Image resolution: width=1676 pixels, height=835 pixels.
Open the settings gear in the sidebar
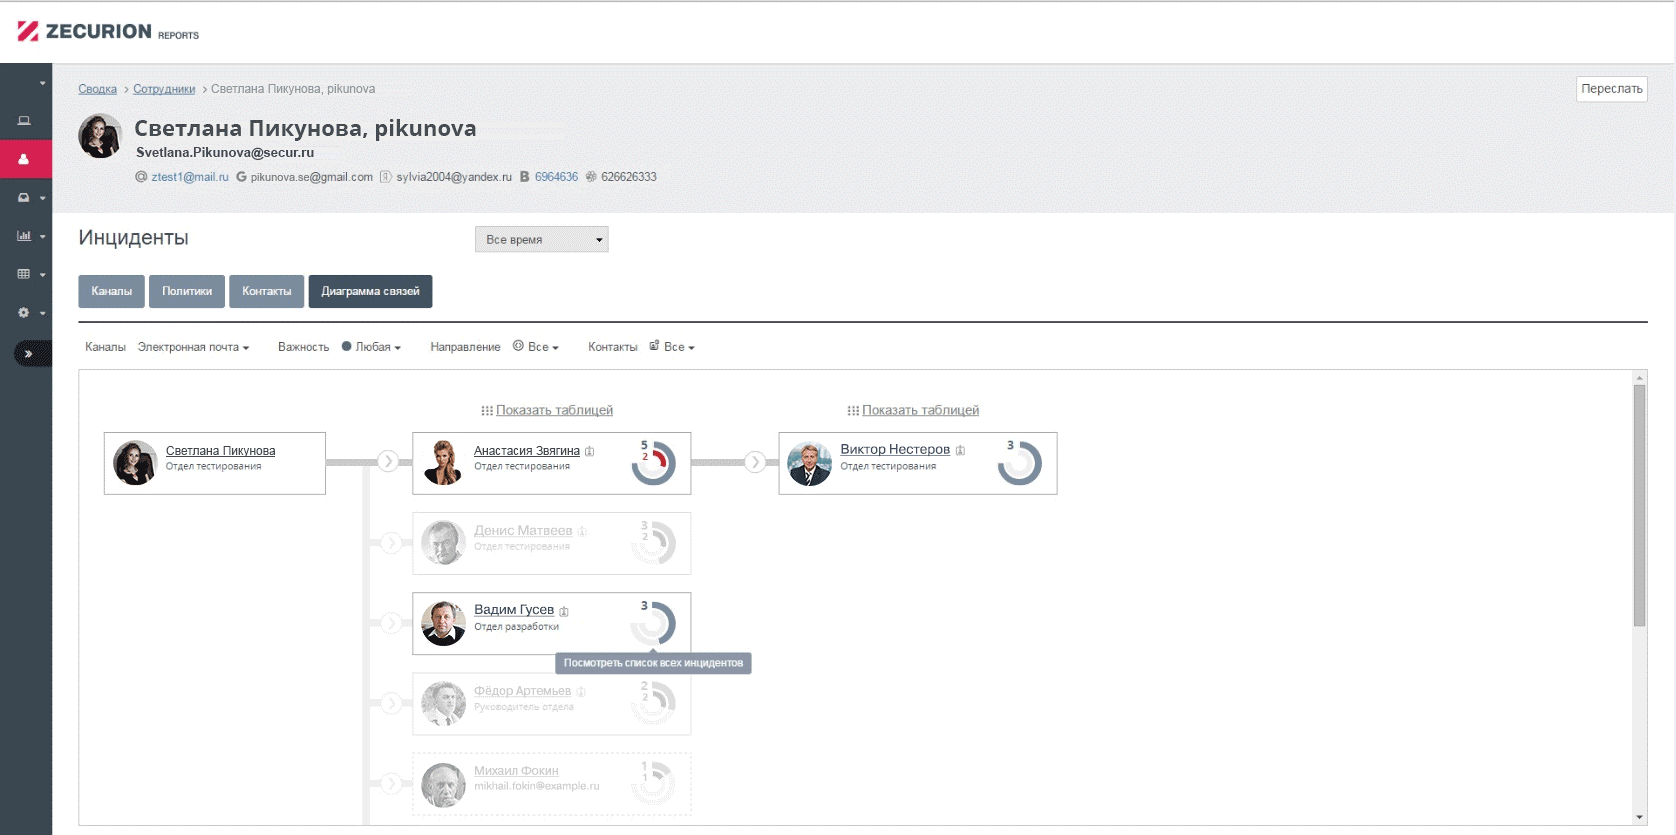pyautogui.click(x=24, y=313)
